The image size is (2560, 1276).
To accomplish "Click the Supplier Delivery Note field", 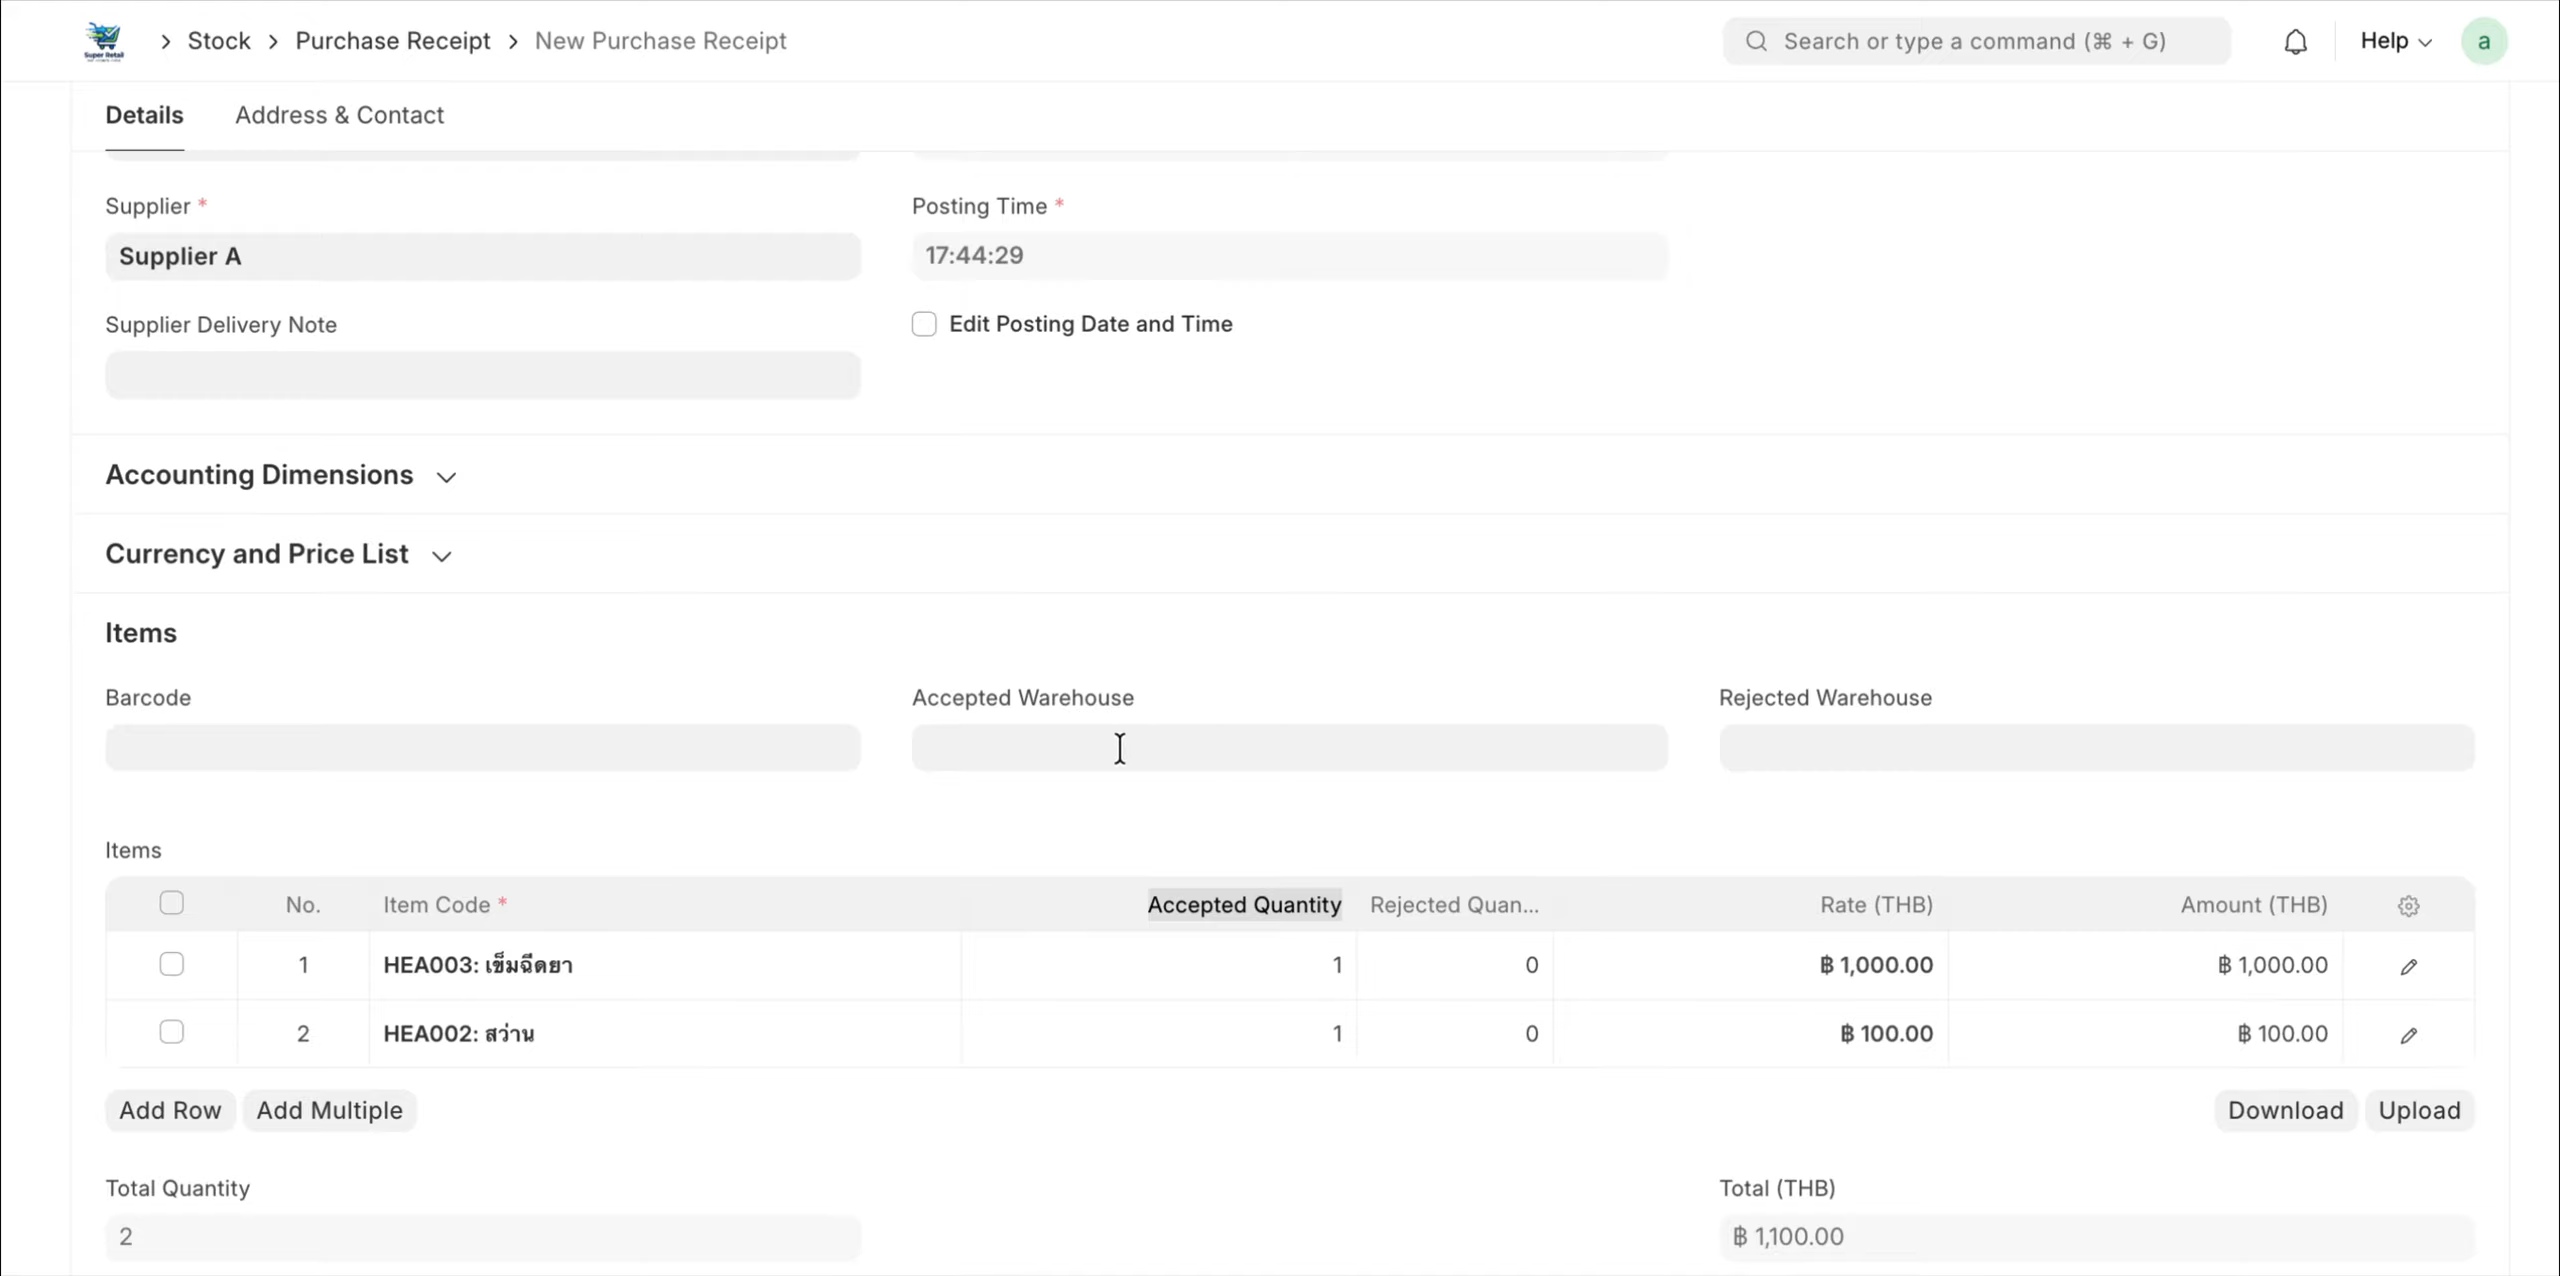I will click(x=483, y=375).
